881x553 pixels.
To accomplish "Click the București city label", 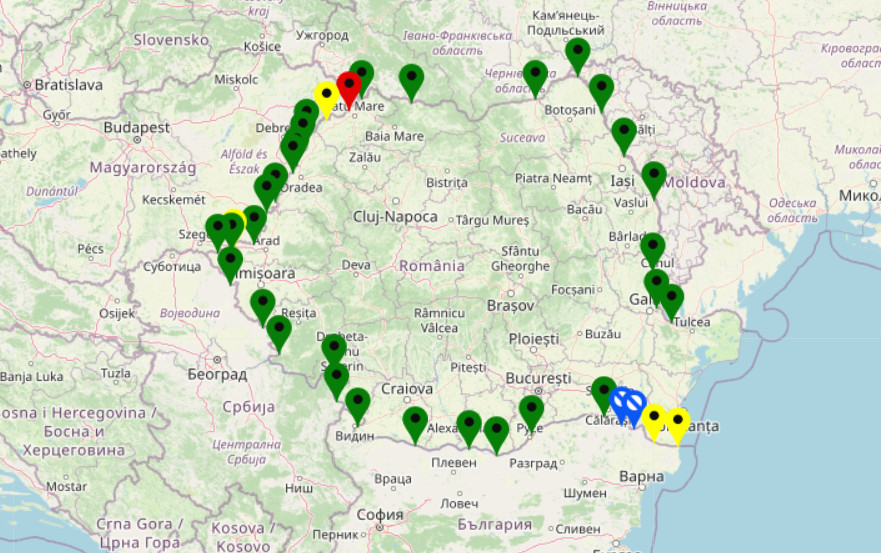I will (x=537, y=380).
